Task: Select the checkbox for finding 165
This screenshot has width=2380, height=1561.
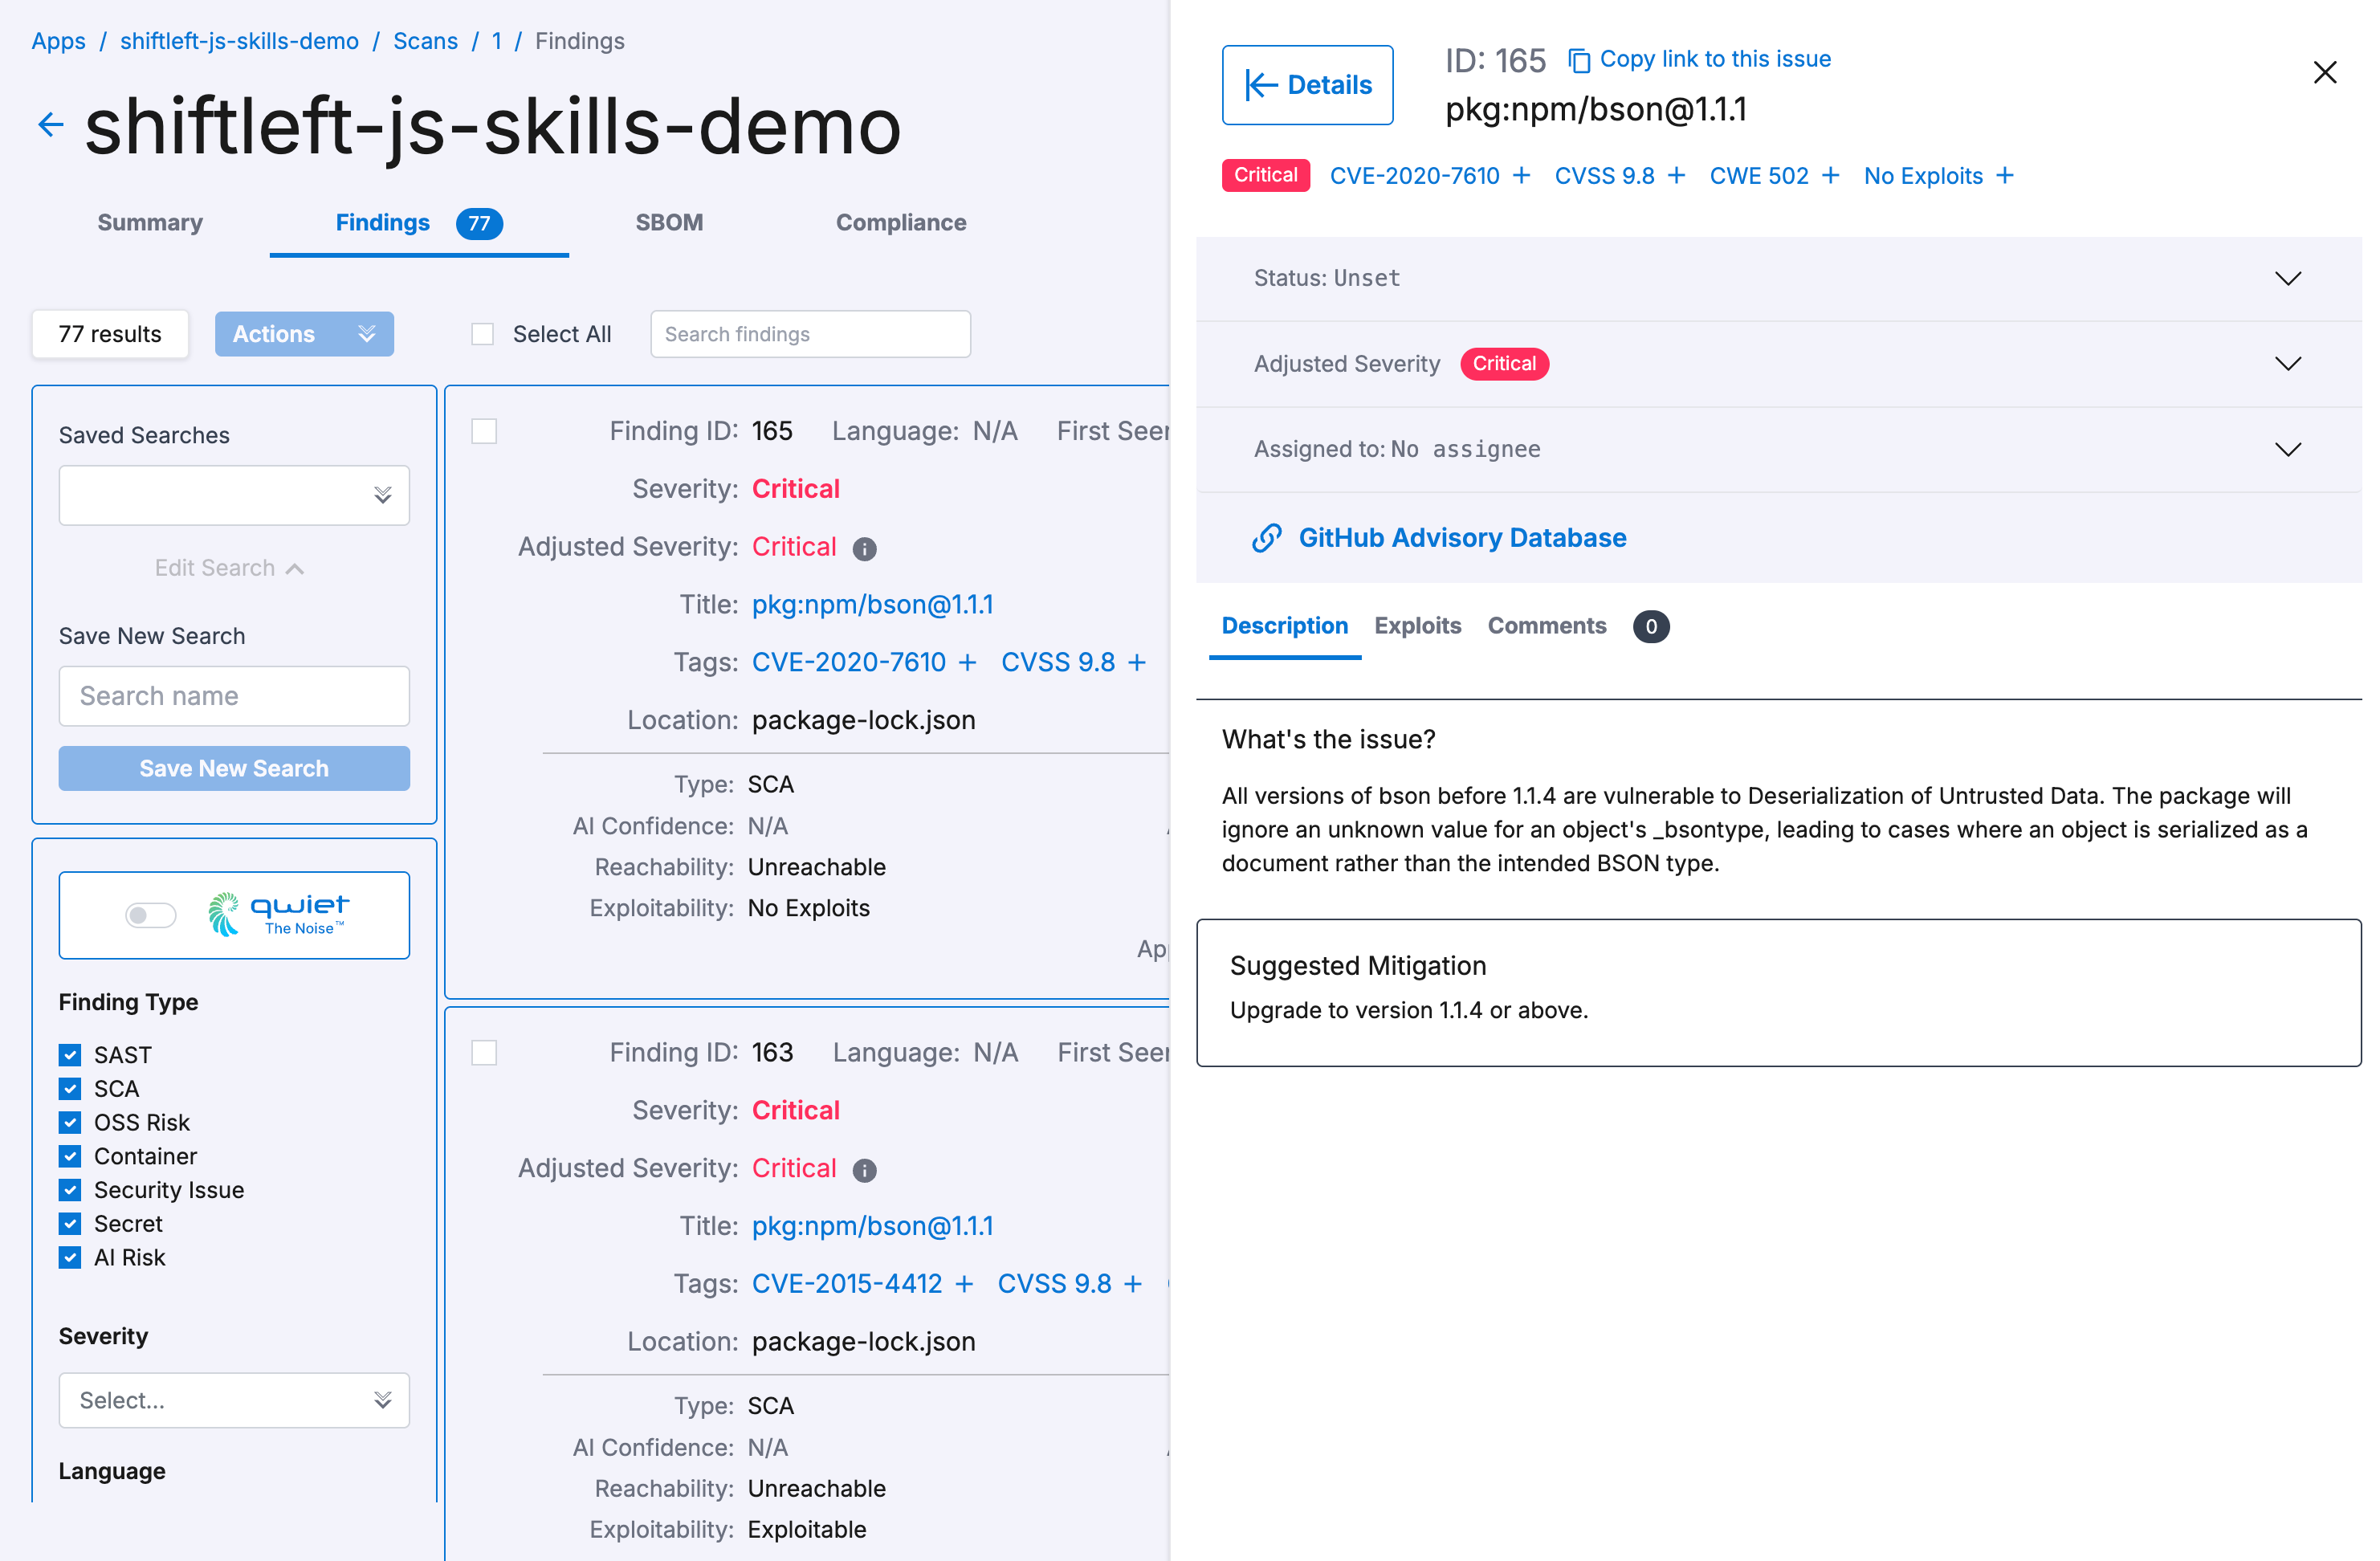Action: tap(484, 431)
